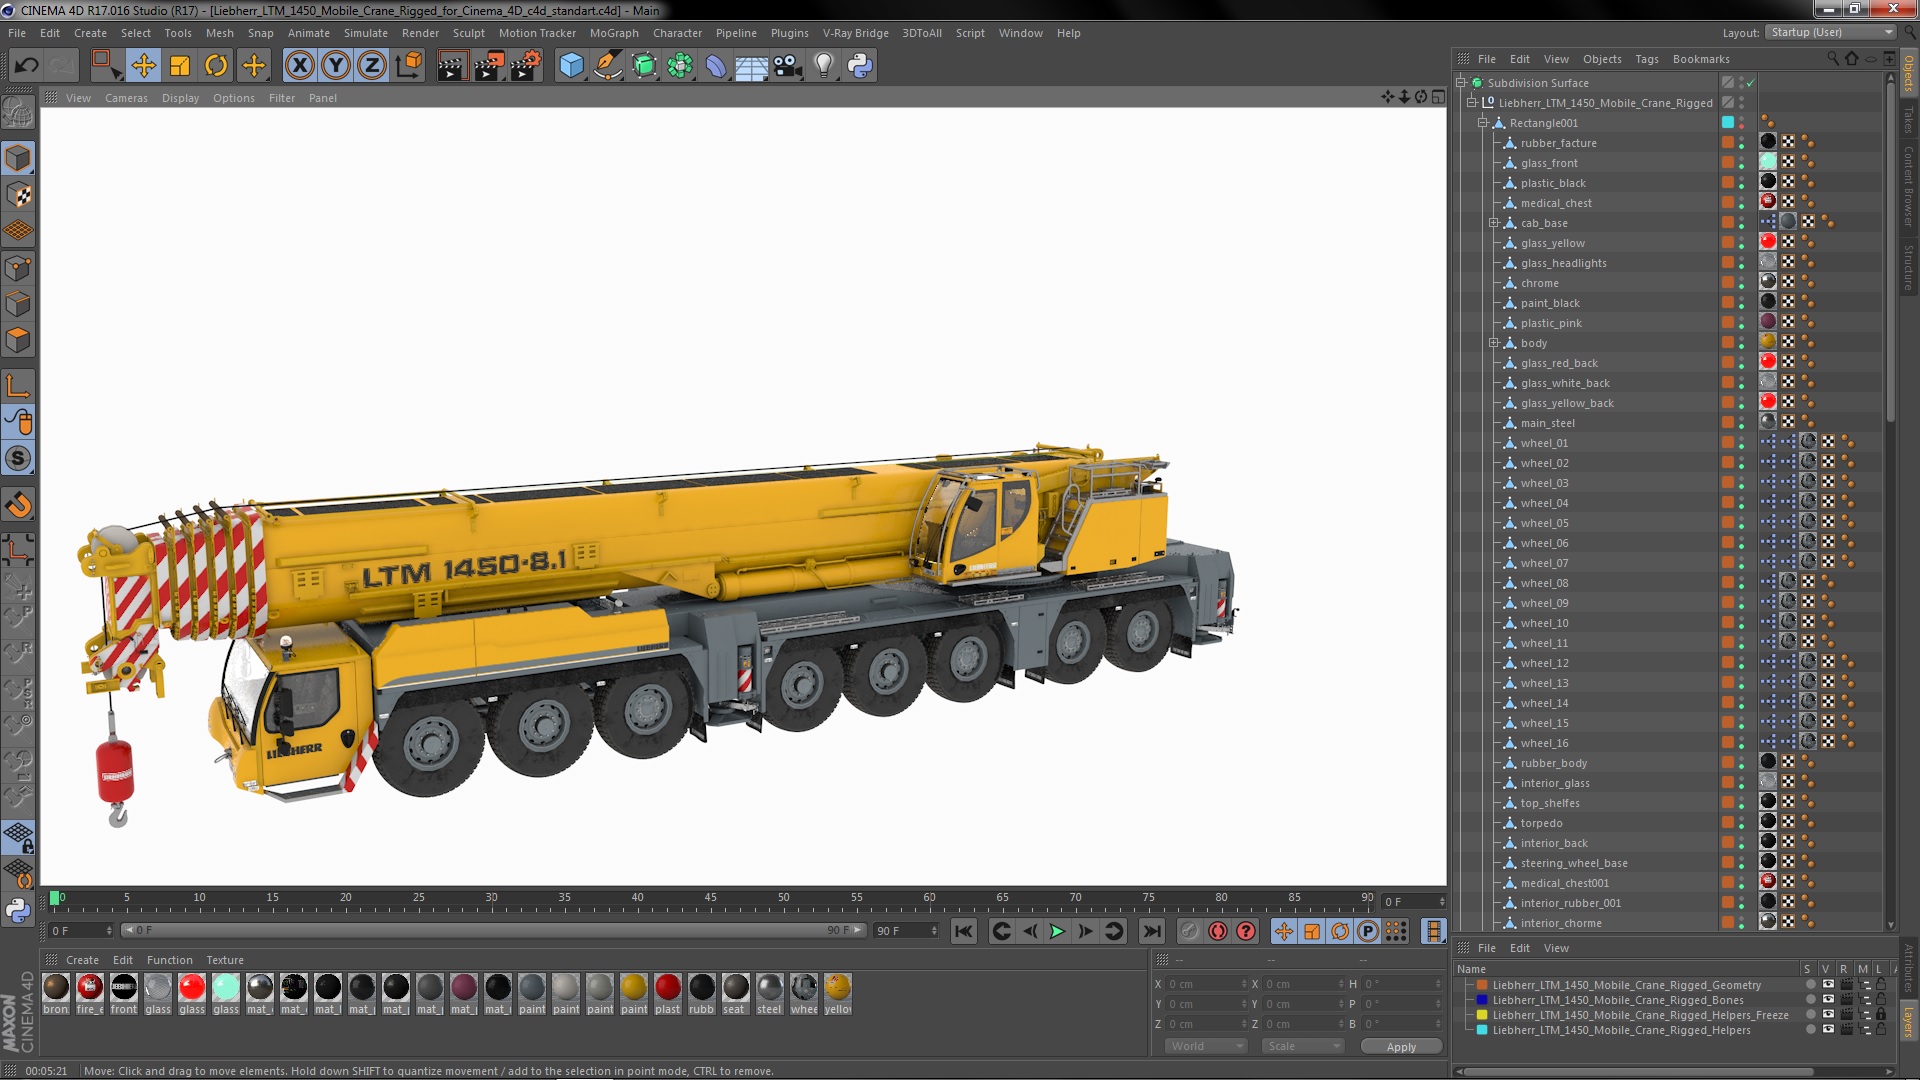The height and width of the screenshot is (1080, 1920).
Task: Click the Camera object icon
Action: coord(788,66)
